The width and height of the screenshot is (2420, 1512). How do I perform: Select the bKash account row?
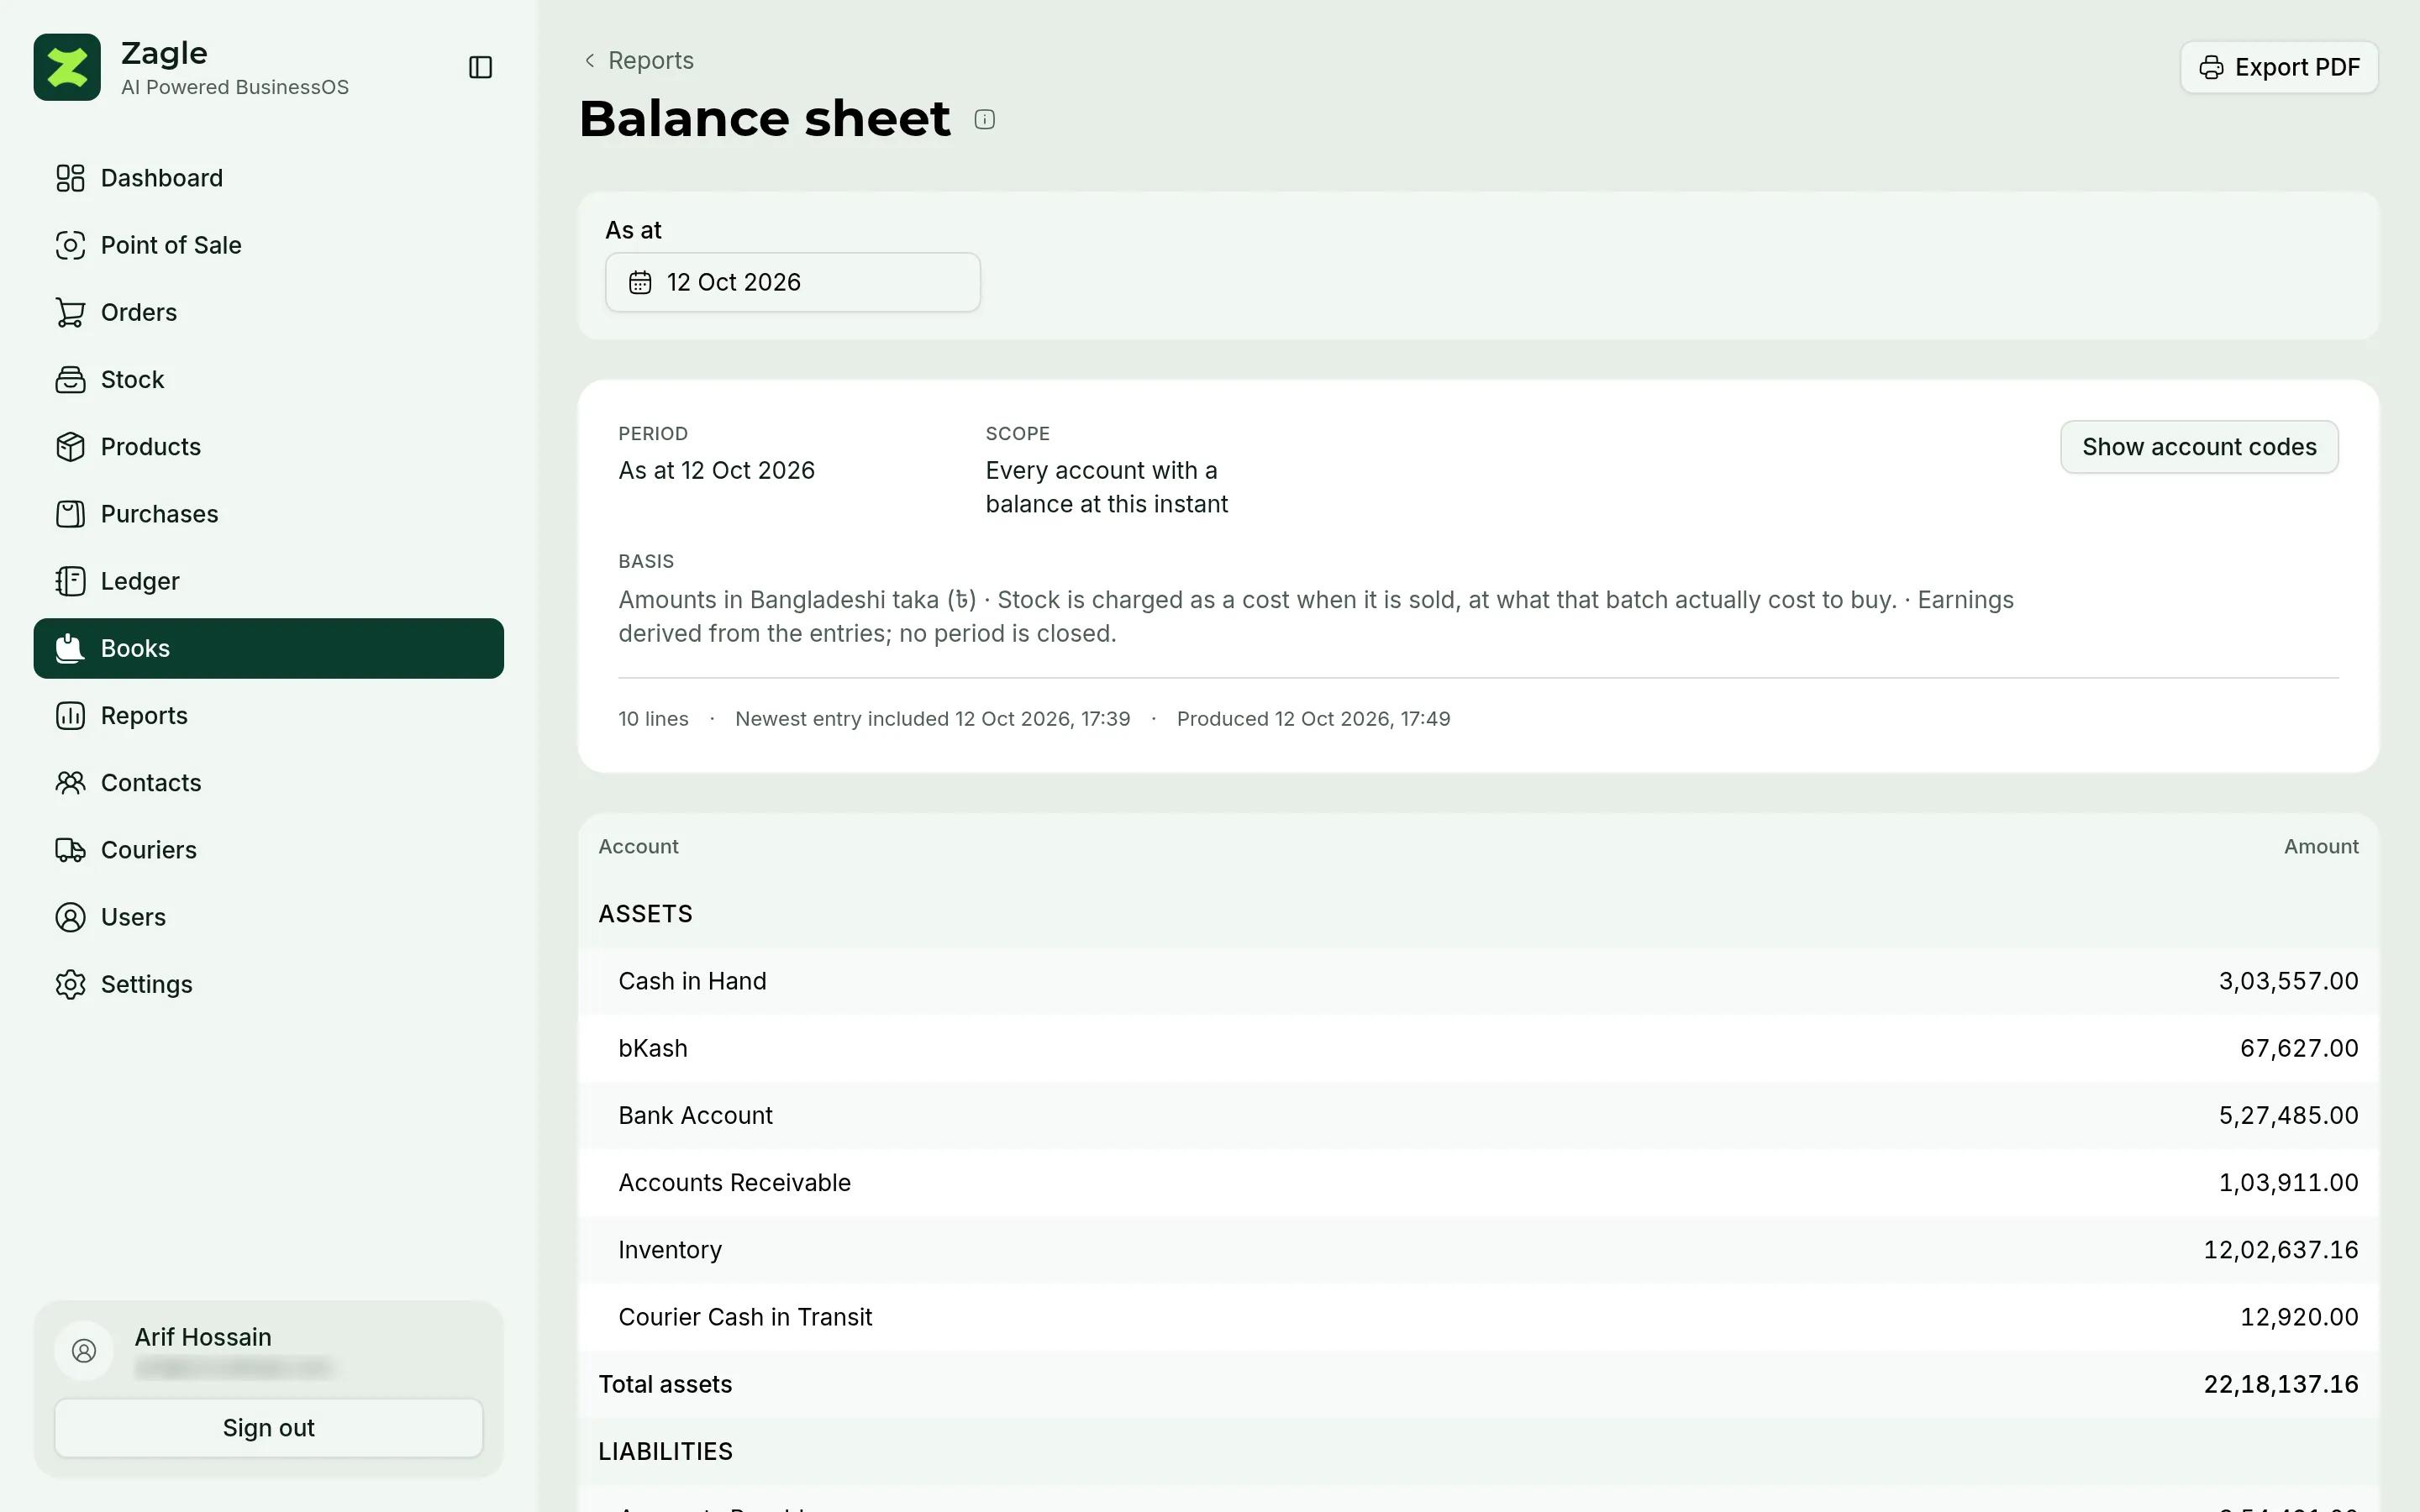(x=1478, y=1048)
